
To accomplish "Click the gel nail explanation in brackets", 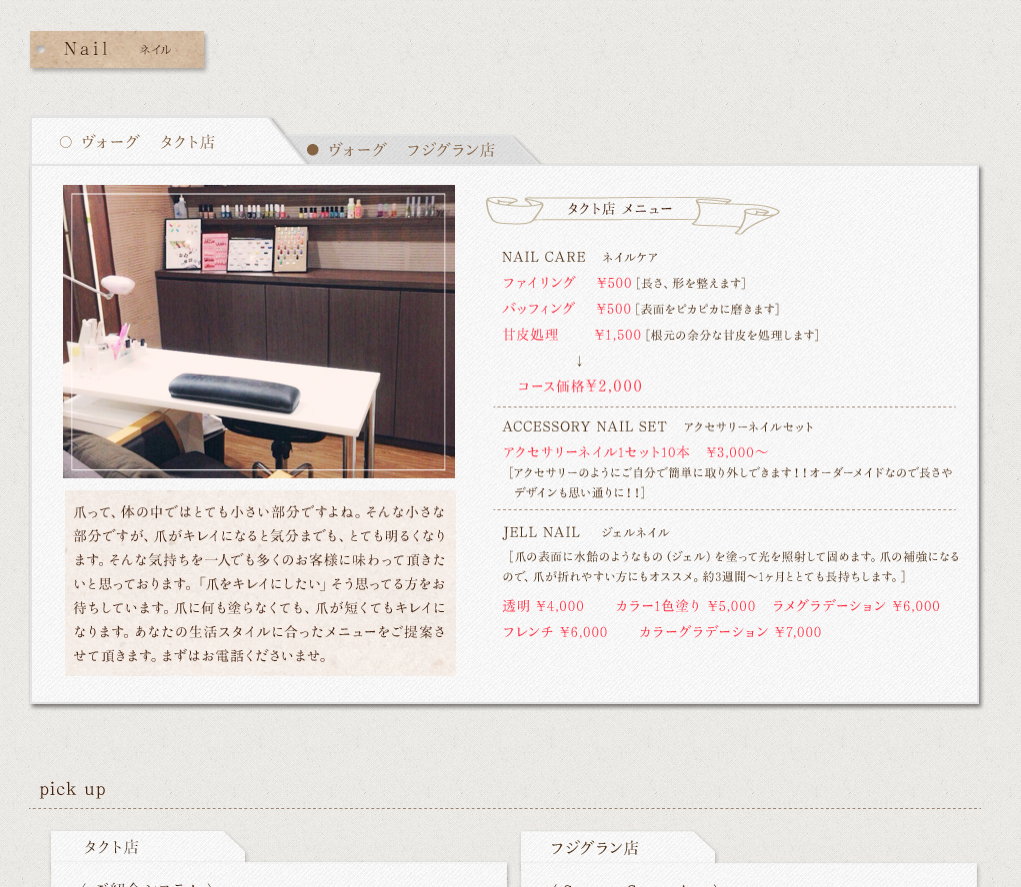I will (x=731, y=567).
